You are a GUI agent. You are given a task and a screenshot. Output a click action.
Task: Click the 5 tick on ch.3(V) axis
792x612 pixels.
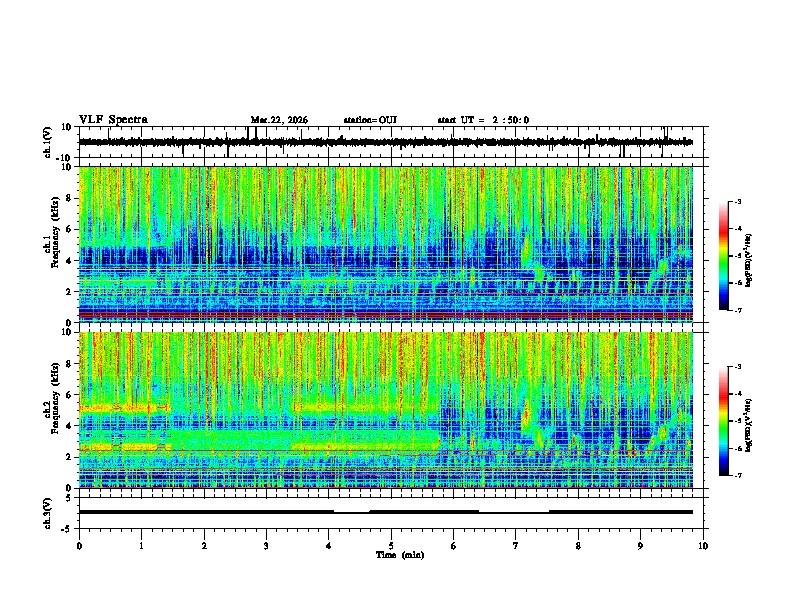[70, 498]
